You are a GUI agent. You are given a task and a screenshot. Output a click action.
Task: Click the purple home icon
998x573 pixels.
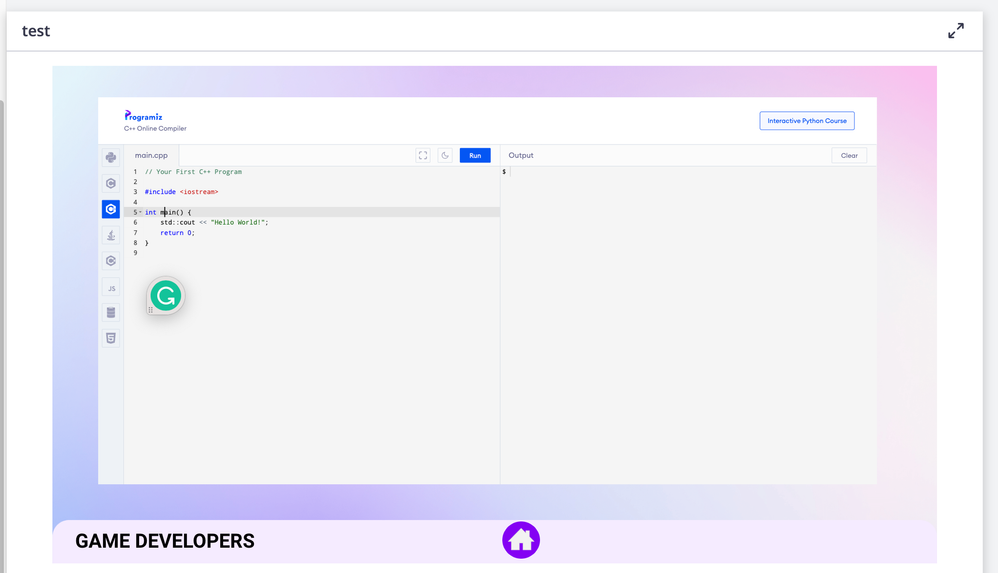point(521,540)
